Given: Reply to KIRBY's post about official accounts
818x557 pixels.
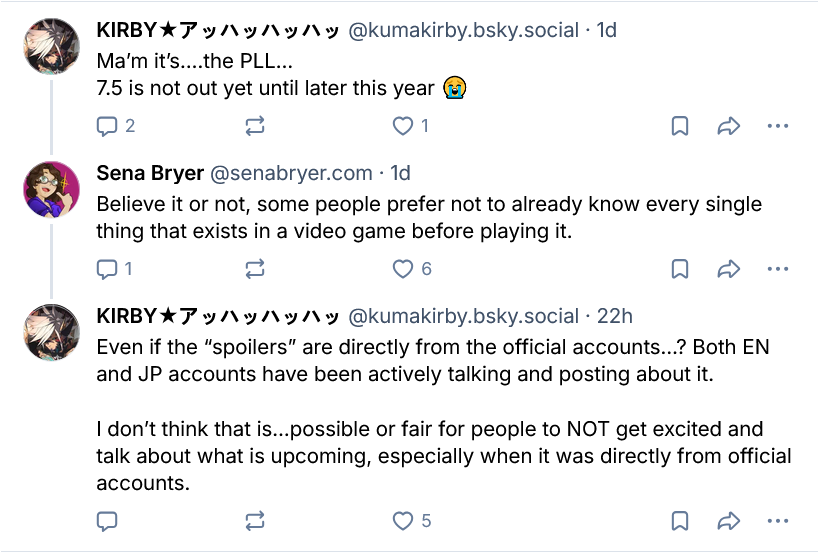Looking at the screenshot, I should [x=107, y=521].
